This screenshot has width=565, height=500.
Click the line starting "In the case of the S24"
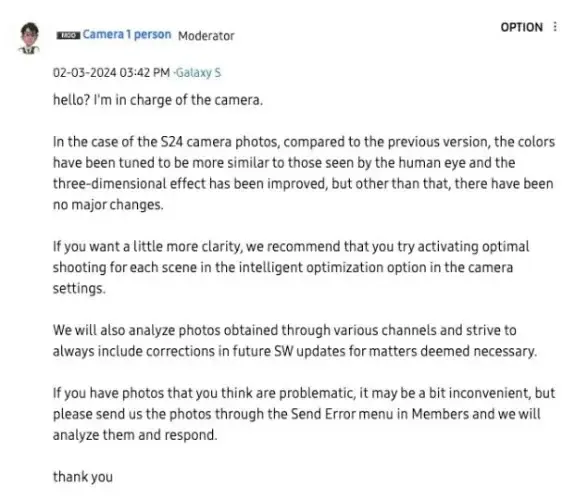coord(304,142)
